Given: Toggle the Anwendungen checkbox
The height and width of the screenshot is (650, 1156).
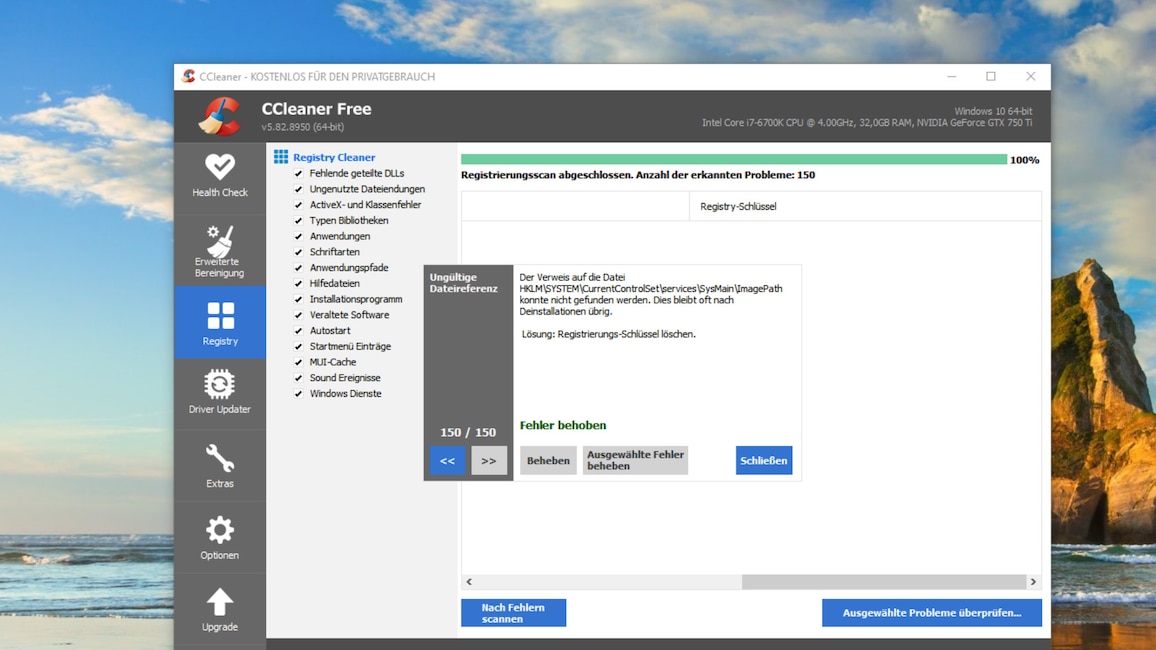Looking at the screenshot, I should click(299, 237).
